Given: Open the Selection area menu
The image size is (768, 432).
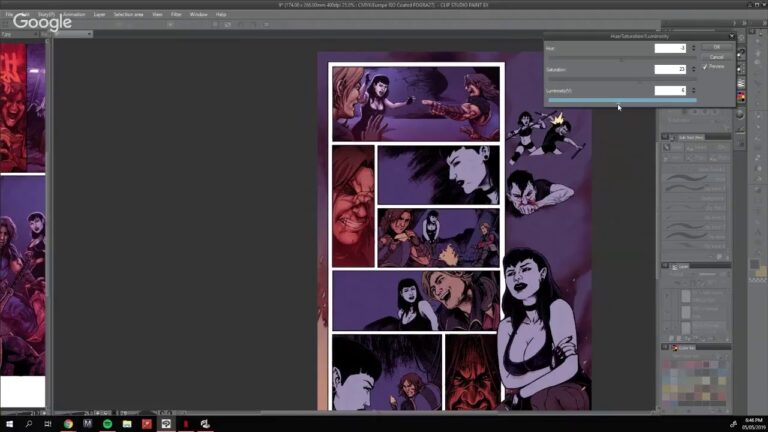Looking at the screenshot, I should pos(128,15).
